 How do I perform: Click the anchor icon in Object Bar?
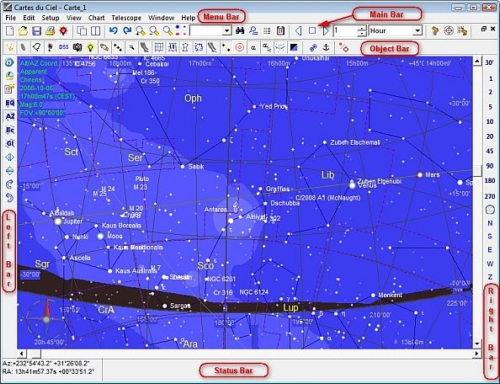326,48
